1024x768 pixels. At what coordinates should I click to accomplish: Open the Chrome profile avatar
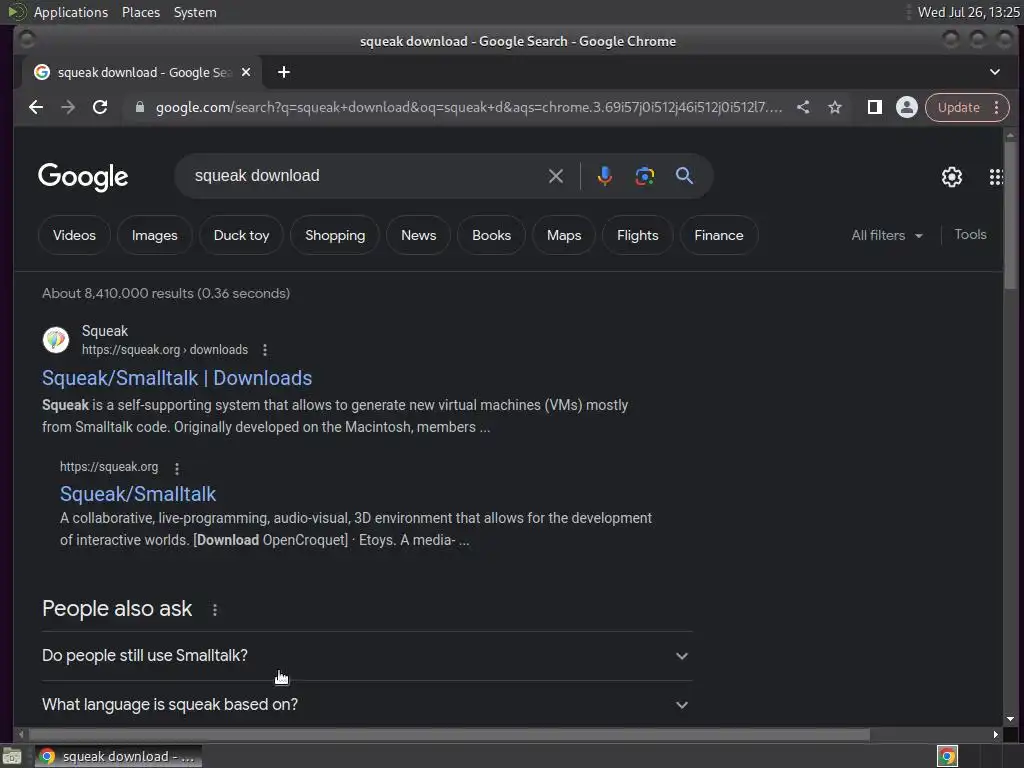click(906, 107)
